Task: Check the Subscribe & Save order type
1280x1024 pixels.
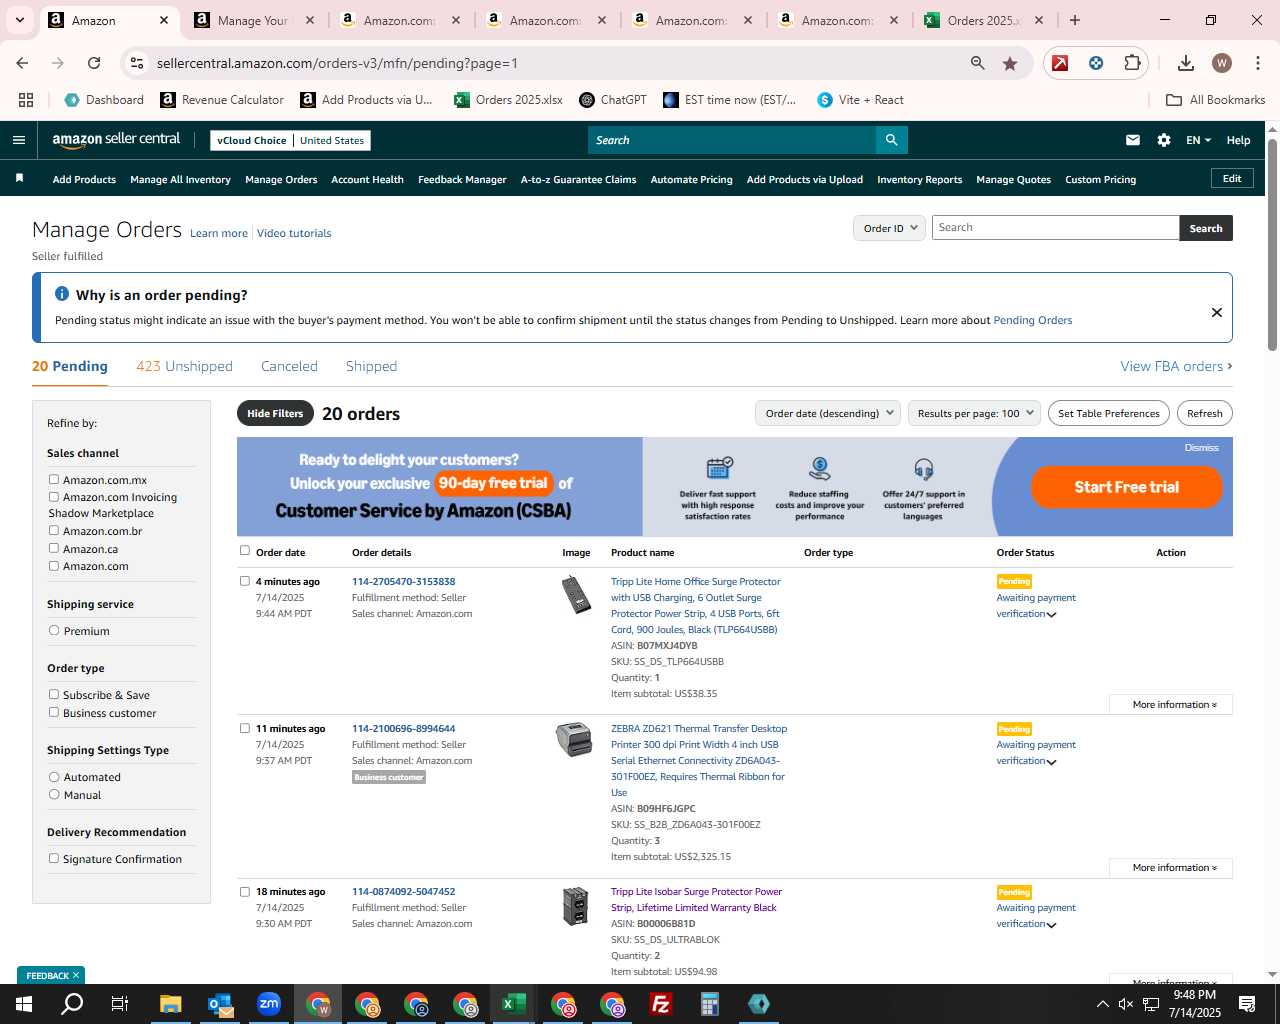Action: click(54, 695)
